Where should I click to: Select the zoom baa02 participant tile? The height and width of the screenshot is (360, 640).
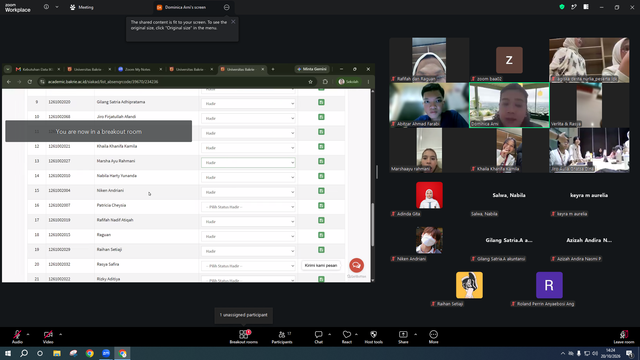[509, 60]
